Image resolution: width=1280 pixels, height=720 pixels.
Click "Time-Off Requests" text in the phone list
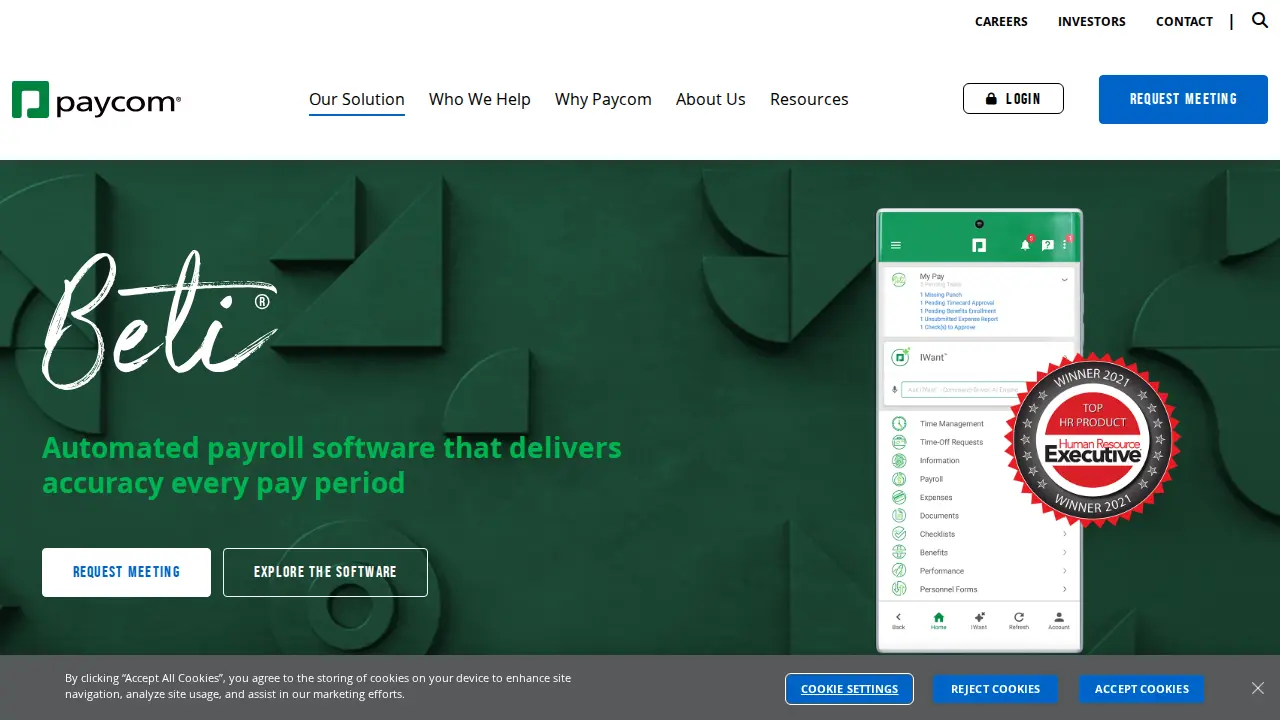(x=951, y=442)
